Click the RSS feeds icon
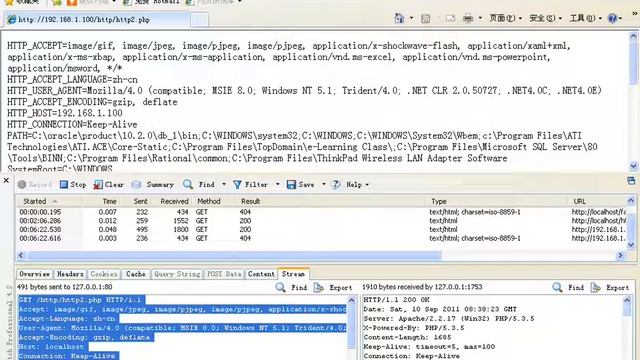Screen dimensions: 640x360 (x=425, y=18)
